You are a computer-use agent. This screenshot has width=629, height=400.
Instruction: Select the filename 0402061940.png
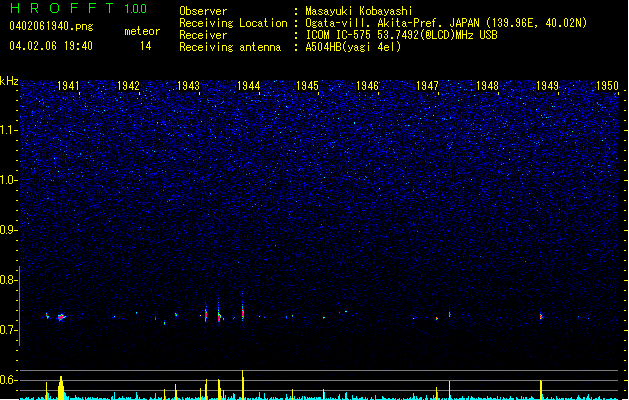click(x=51, y=26)
